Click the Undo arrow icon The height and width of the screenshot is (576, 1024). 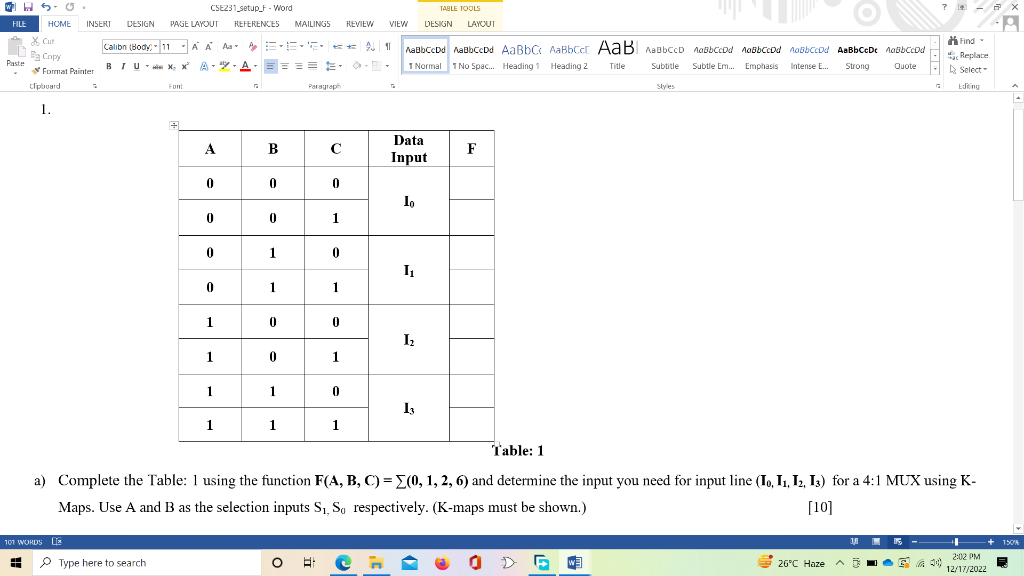pyautogui.click(x=46, y=7)
